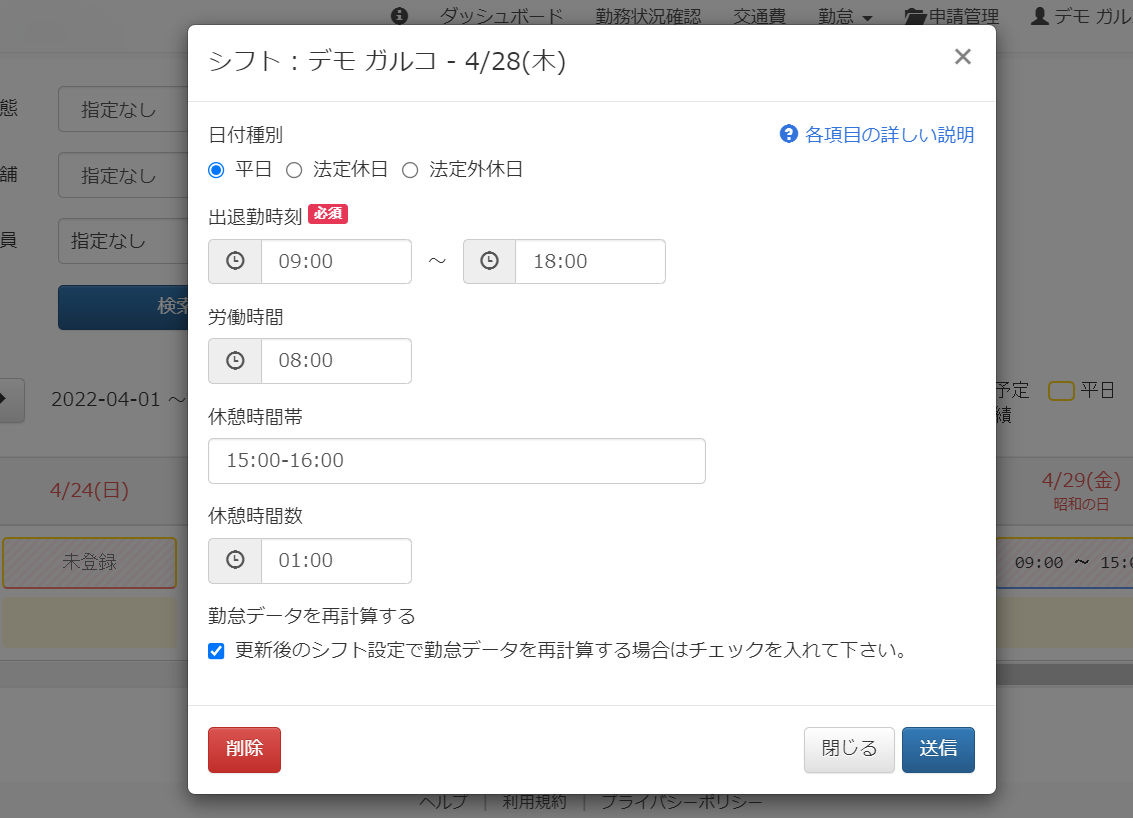
Task: Click the text label for the recalculate checkbox
Action: coord(571,650)
